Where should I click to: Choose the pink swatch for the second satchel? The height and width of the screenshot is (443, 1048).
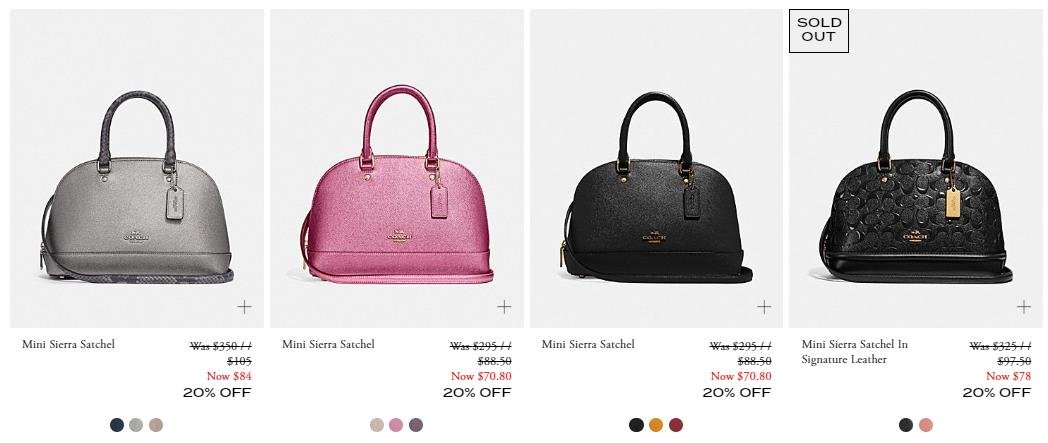[396, 425]
